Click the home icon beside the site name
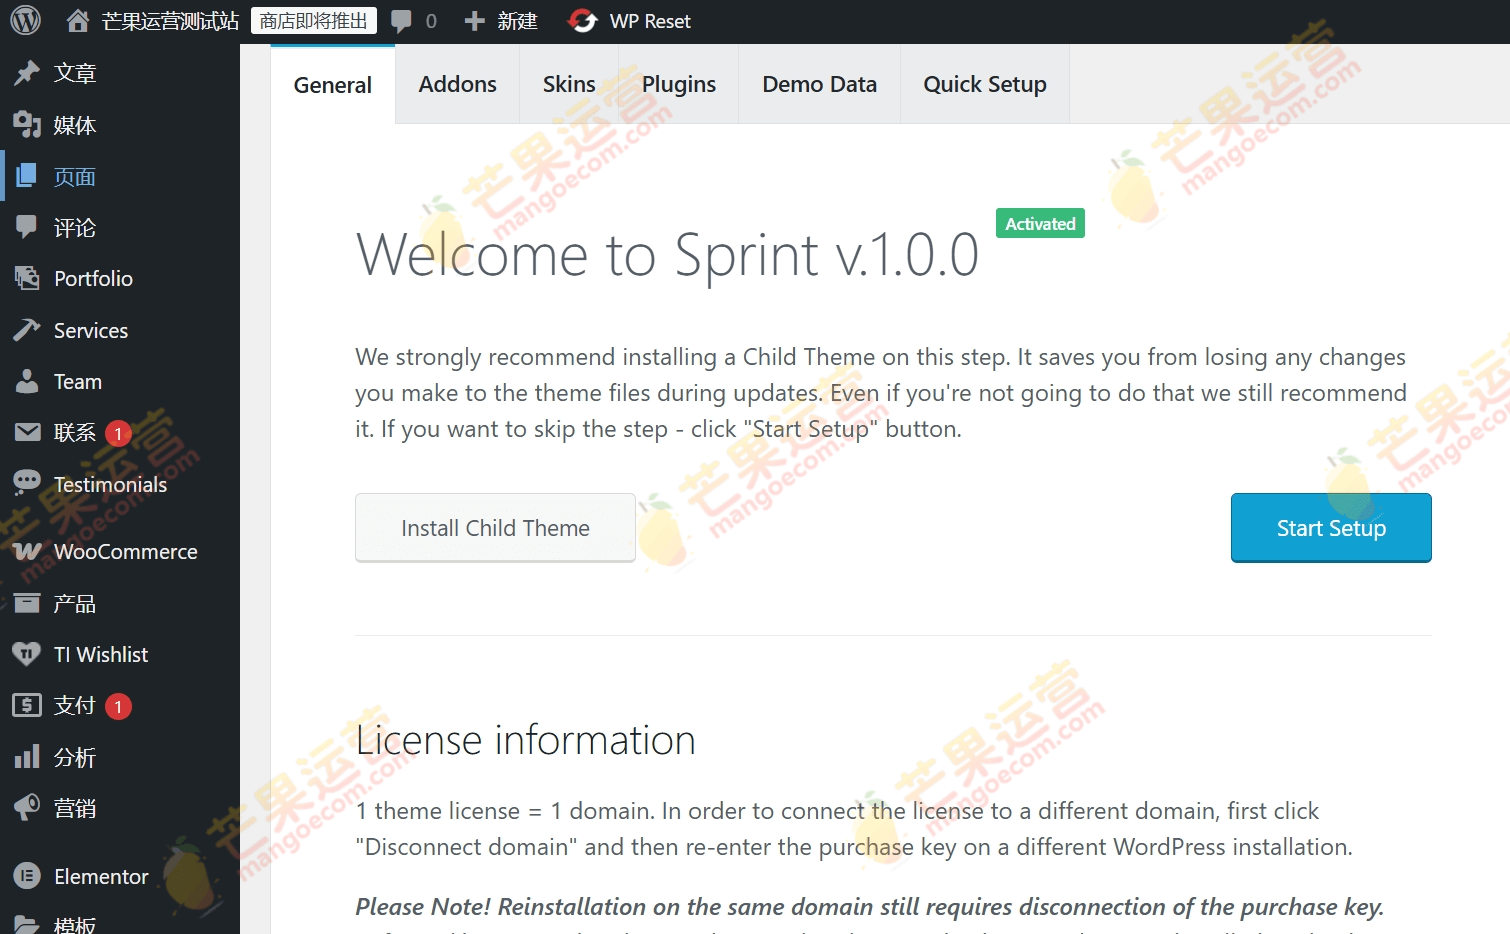Image resolution: width=1510 pixels, height=934 pixels. (78, 21)
